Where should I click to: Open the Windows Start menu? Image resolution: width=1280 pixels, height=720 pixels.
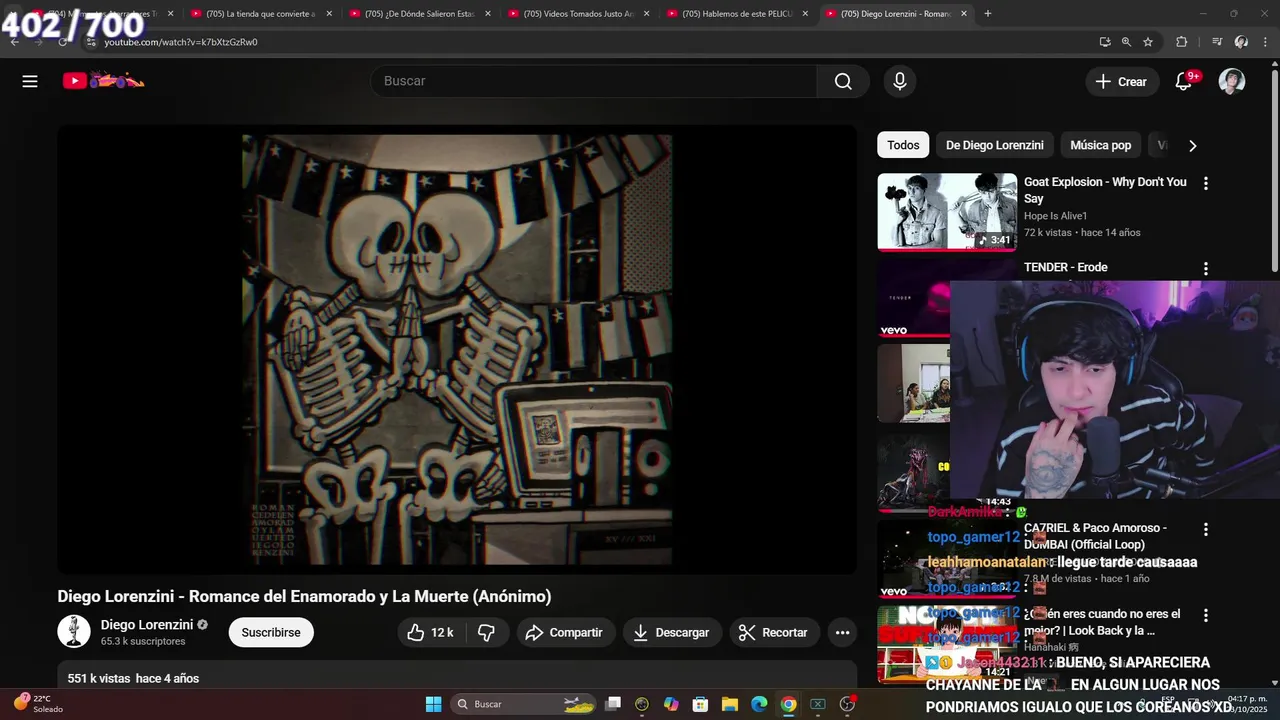click(x=433, y=704)
